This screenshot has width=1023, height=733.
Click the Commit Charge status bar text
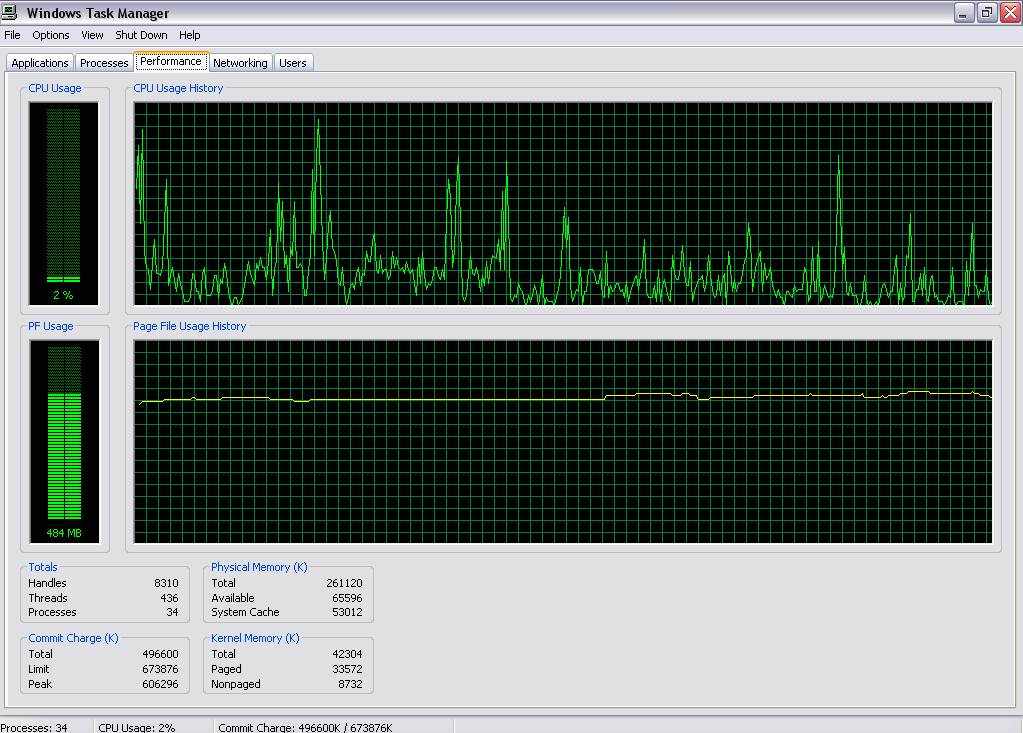click(x=305, y=727)
